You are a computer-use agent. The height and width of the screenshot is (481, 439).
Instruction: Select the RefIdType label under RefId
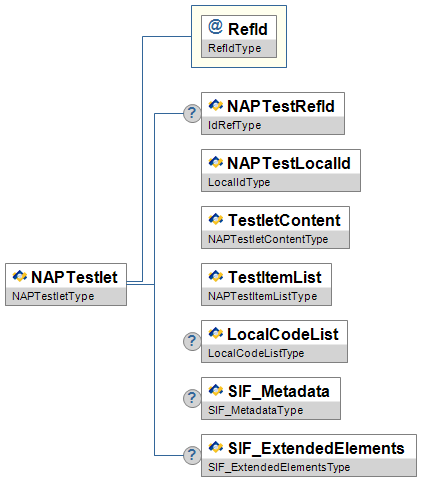[x=234, y=48]
